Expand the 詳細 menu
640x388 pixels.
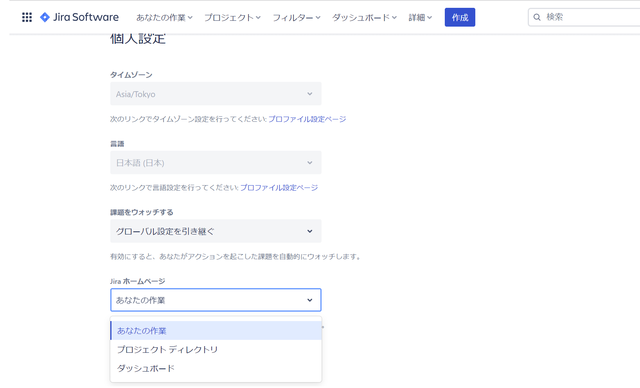tap(420, 18)
